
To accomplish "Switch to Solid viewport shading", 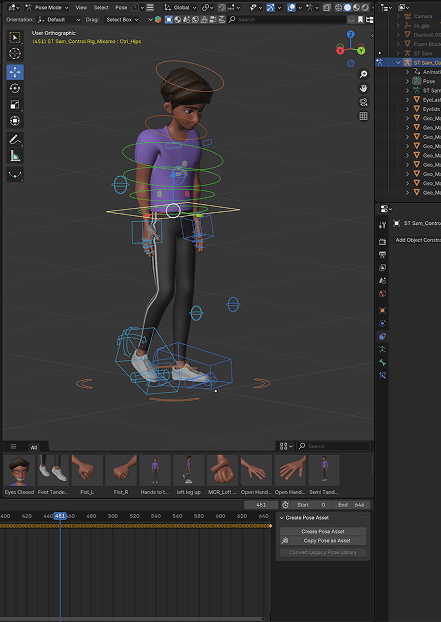I will tap(347, 8).
